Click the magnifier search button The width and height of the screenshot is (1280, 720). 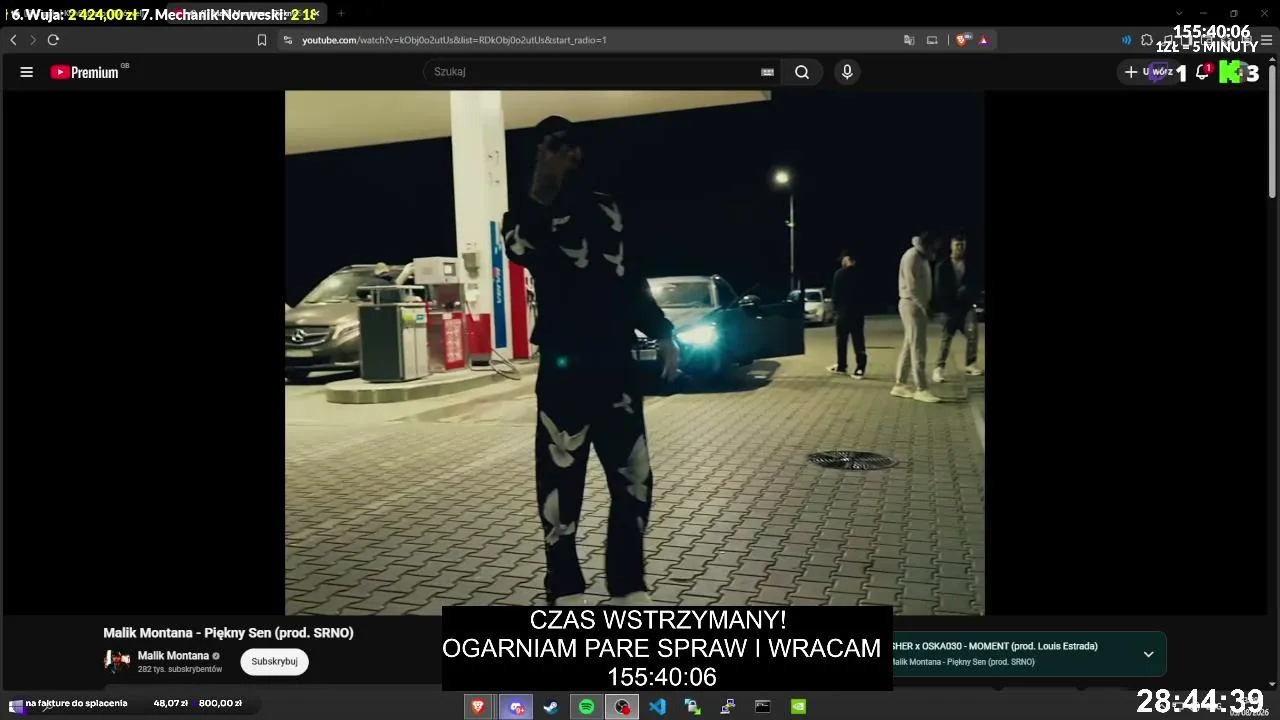pyautogui.click(x=802, y=72)
